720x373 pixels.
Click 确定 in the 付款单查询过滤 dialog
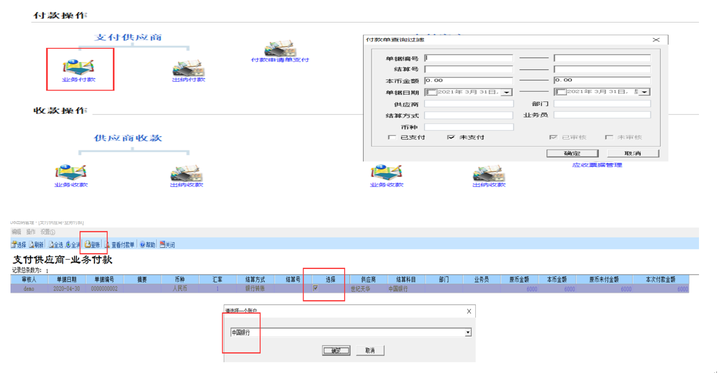pos(572,153)
